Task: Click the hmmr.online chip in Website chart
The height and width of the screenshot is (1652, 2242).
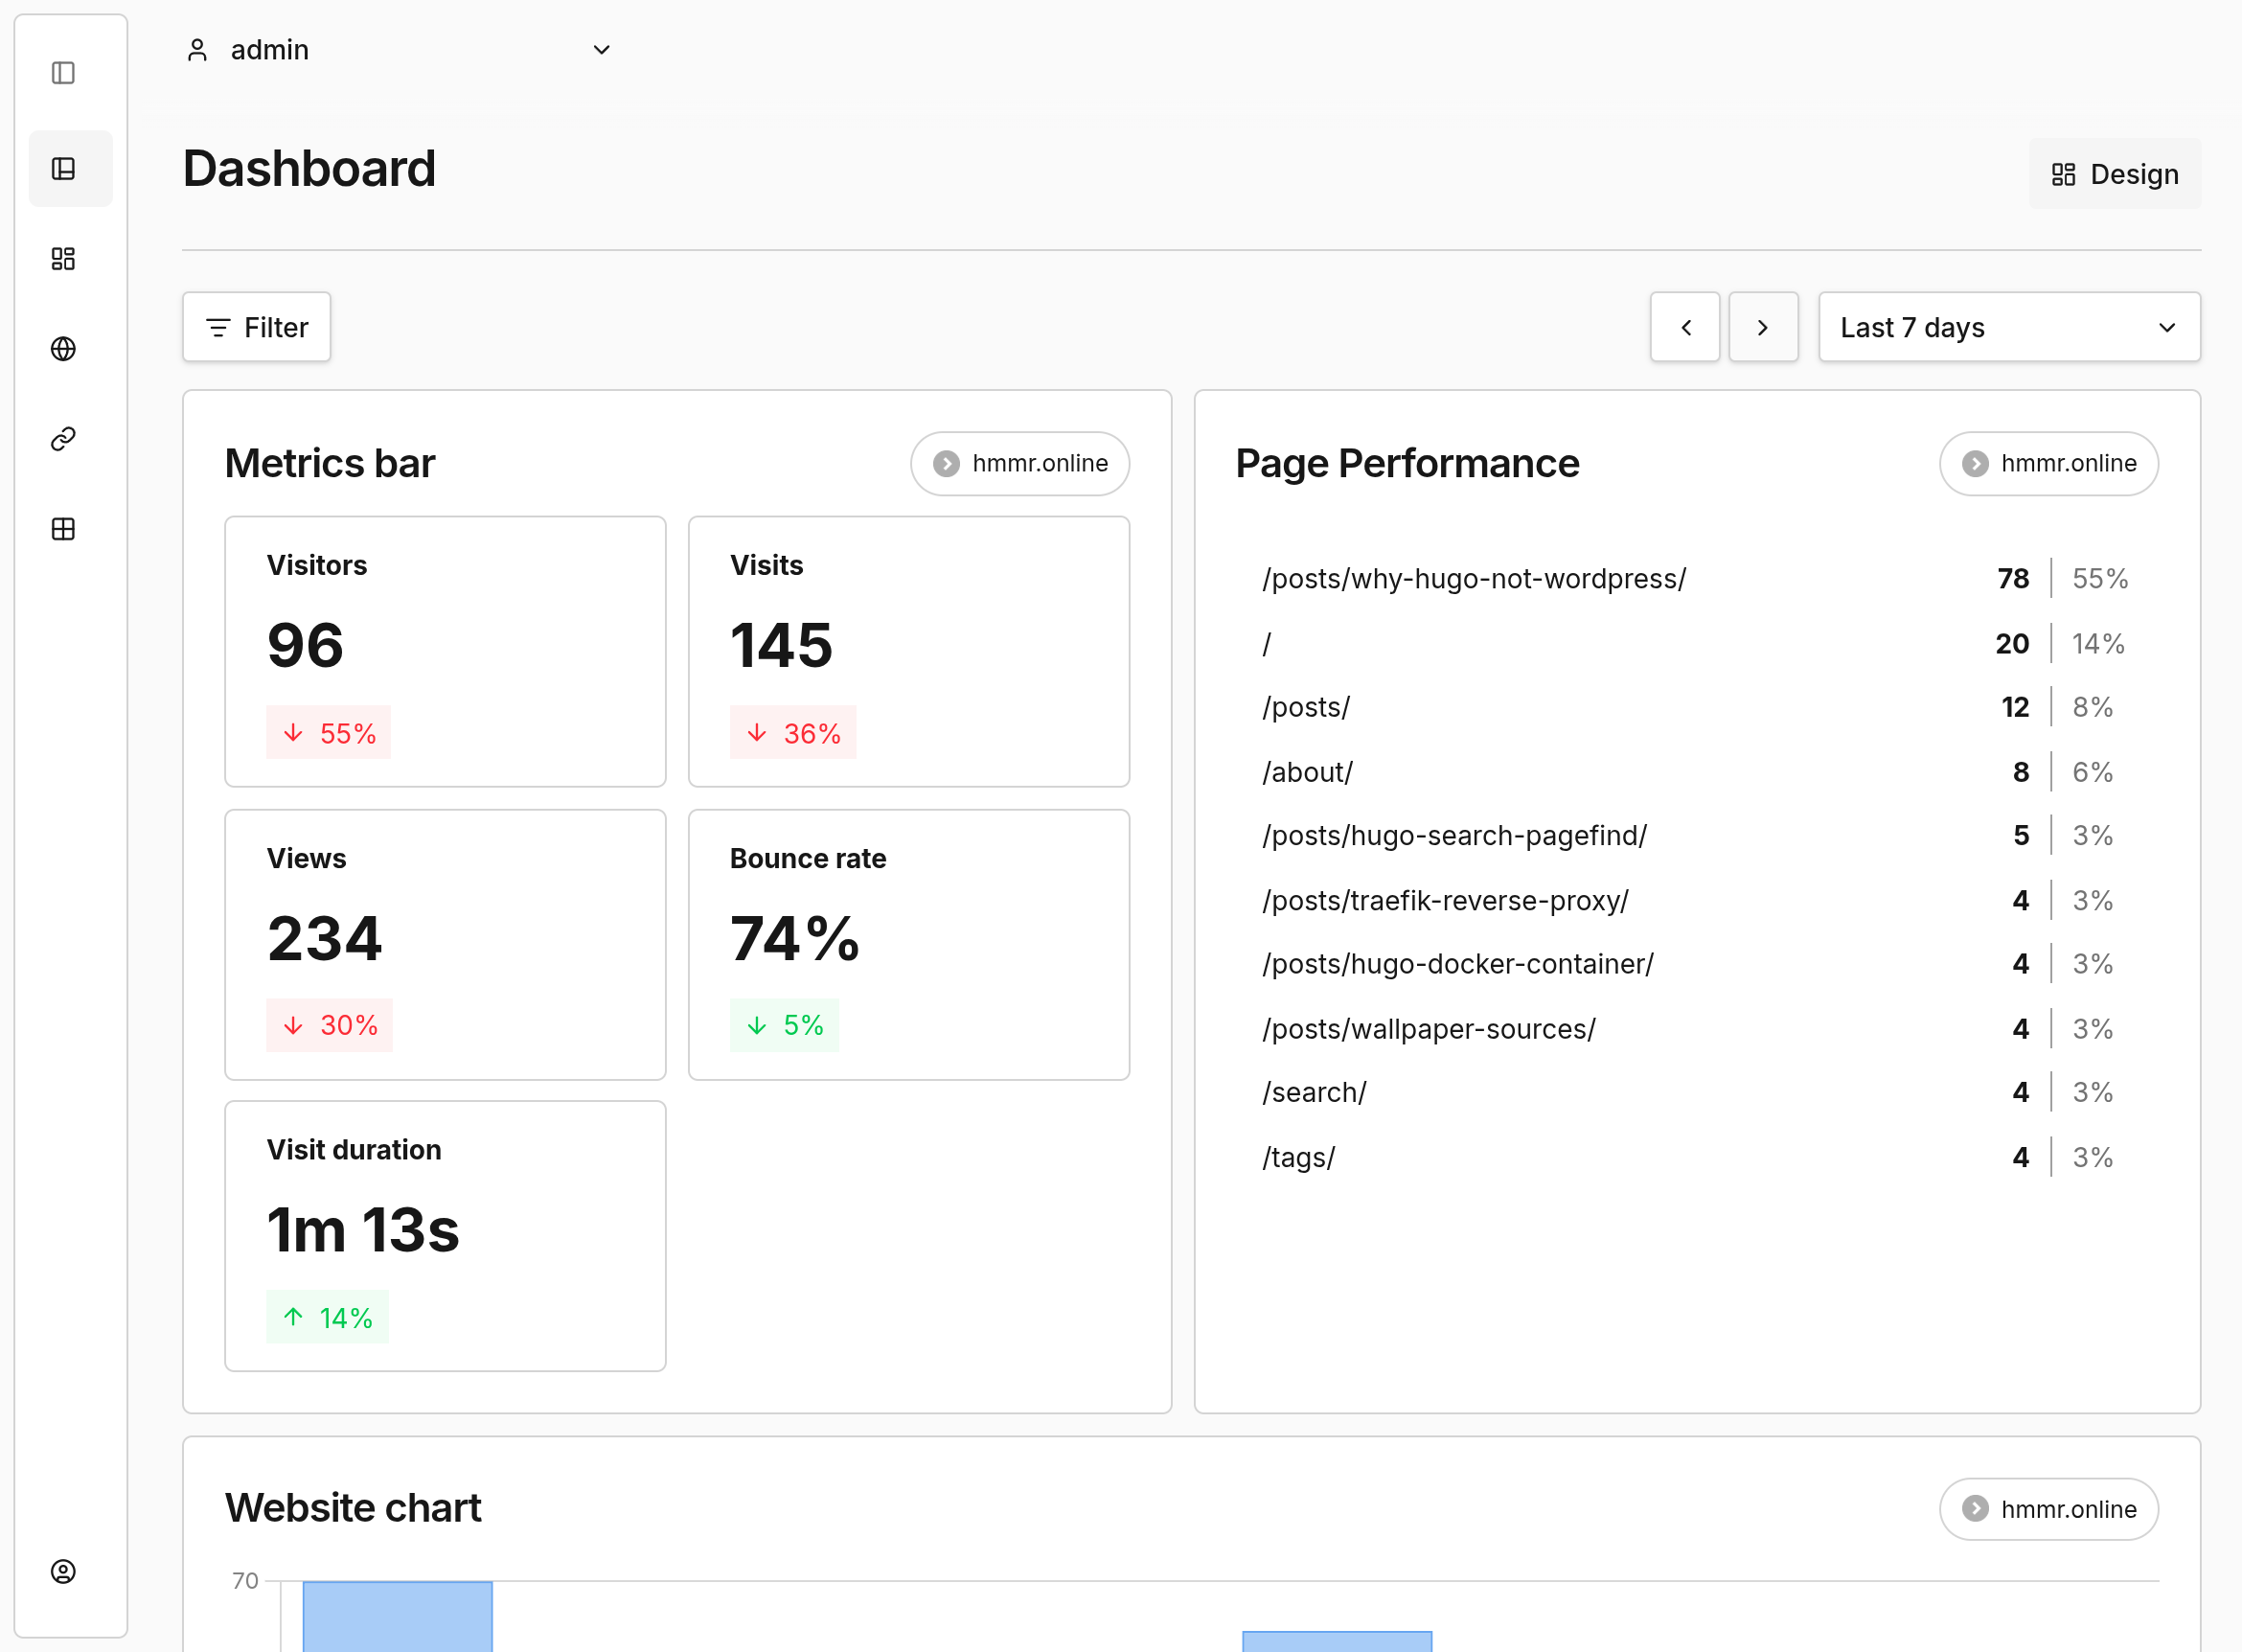Action: tap(2048, 1509)
